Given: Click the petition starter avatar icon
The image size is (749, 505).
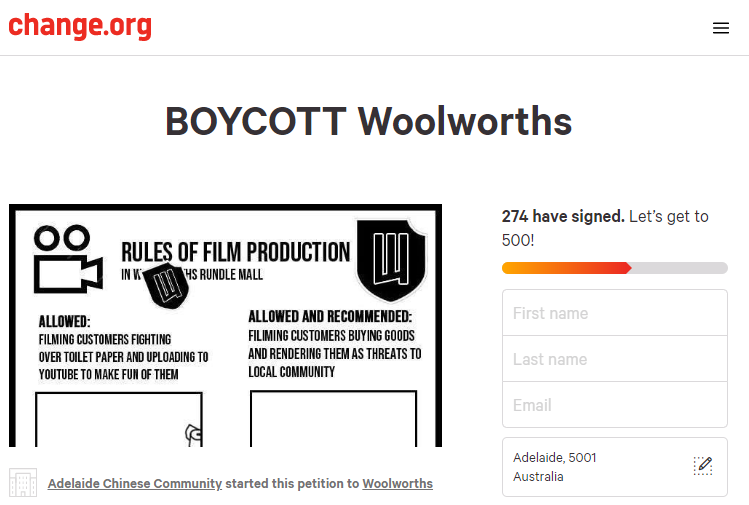Looking at the screenshot, I should tap(23, 482).
